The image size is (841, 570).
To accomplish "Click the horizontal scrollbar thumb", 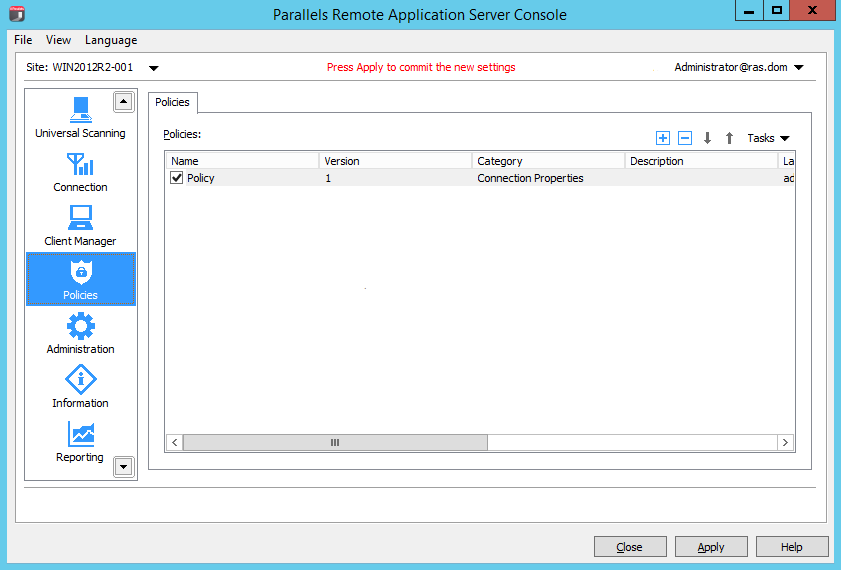I will coord(335,442).
